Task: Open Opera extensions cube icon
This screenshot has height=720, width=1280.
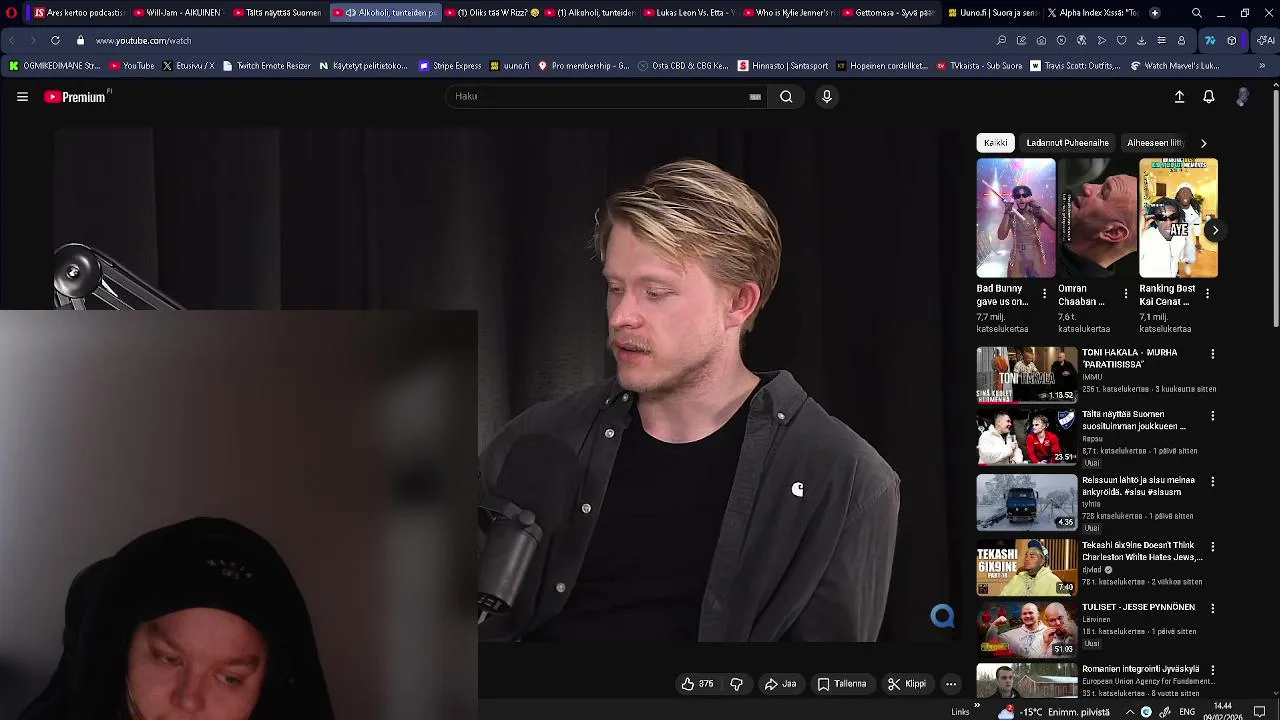Action: click(x=1231, y=41)
